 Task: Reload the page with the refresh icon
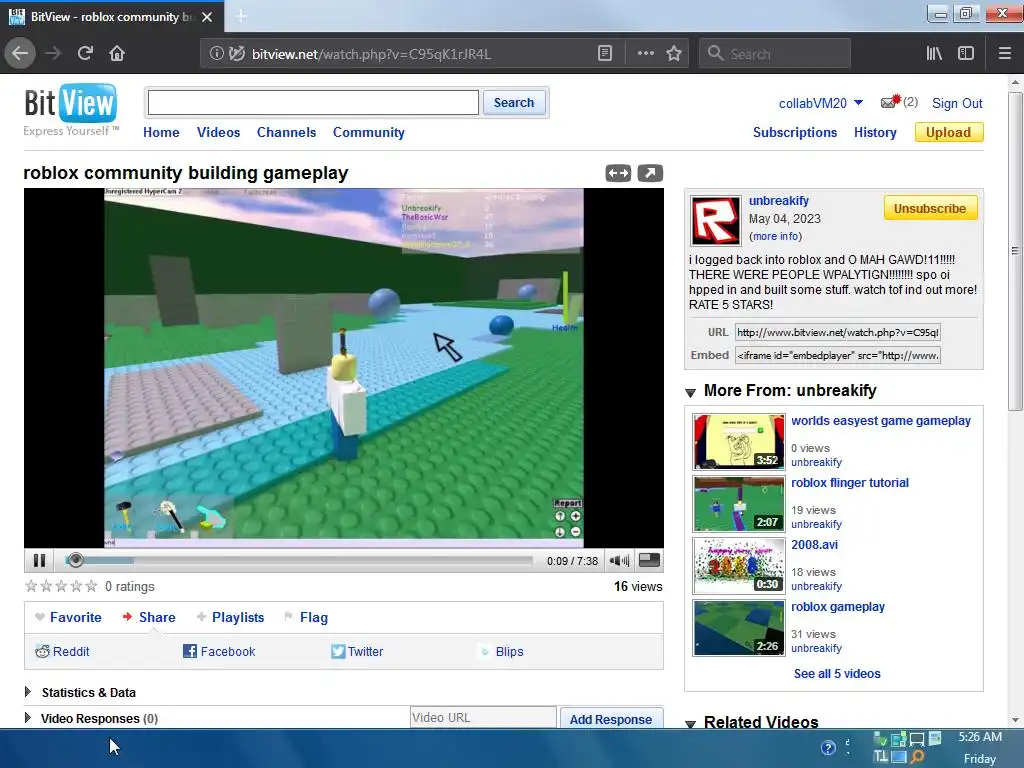(x=85, y=54)
